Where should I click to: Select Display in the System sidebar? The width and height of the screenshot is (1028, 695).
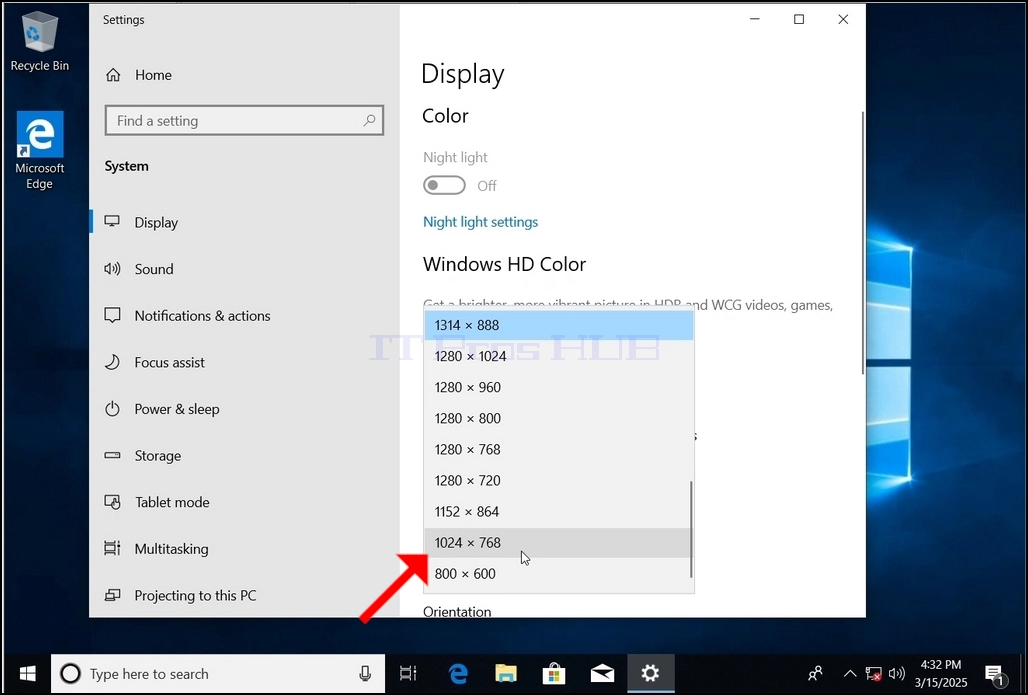pyautogui.click(x=244, y=222)
